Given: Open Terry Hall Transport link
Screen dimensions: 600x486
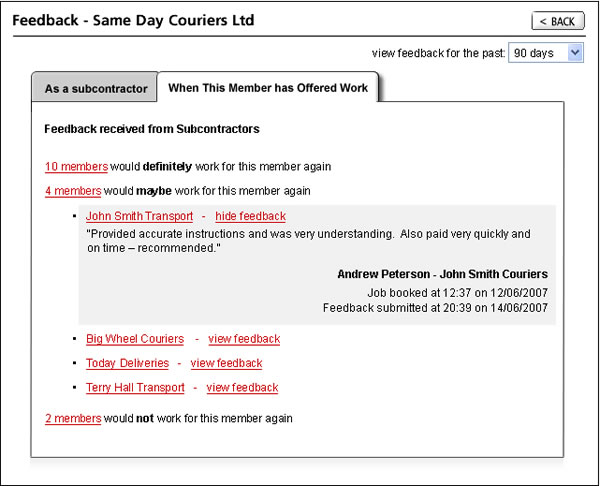Looking at the screenshot, I should [x=135, y=387].
